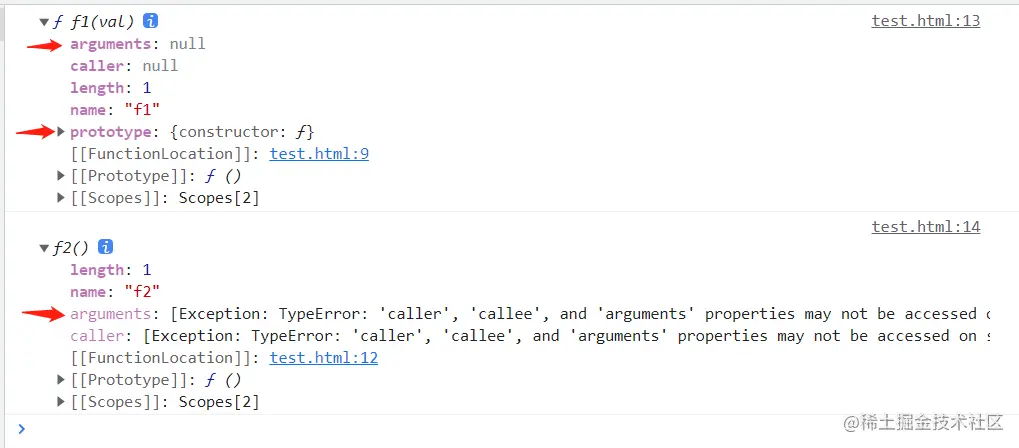Expand [[Scopes]] entry under f1
This screenshot has height=448, width=1019.
tap(62, 198)
